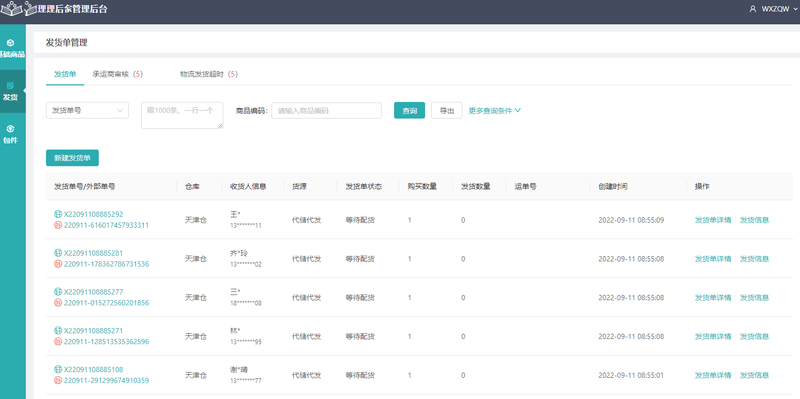
Task: Open 发货单详情 for order X22091108885277
Action: [713, 297]
